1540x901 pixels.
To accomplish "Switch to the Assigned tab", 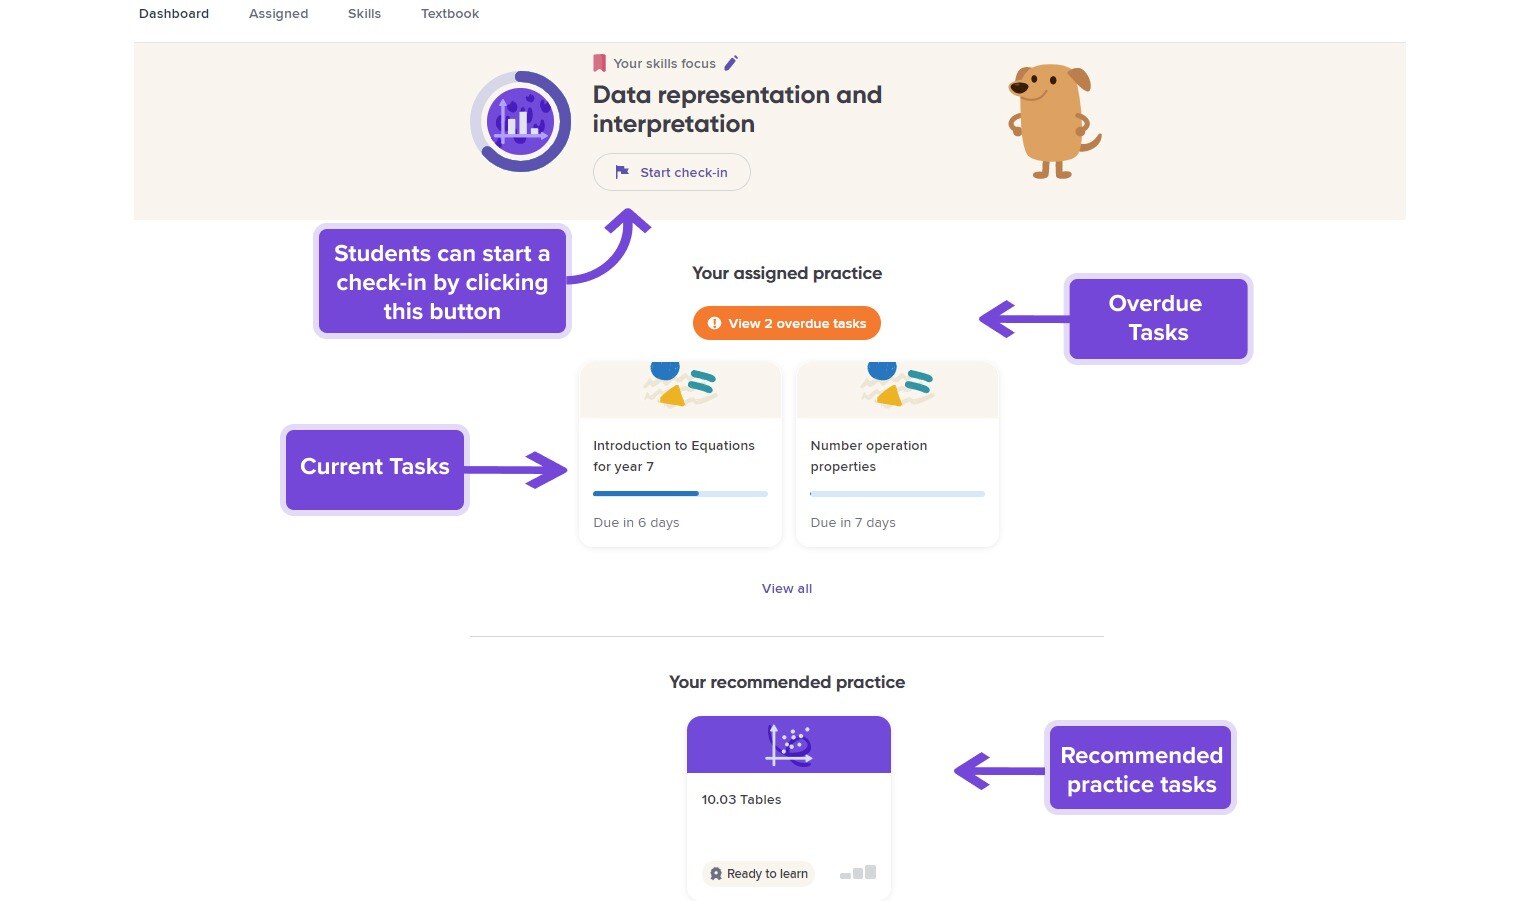I will [278, 14].
